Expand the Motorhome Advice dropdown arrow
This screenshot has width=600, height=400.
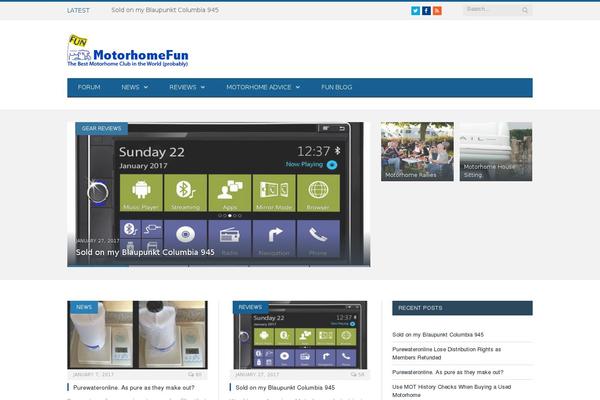click(298, 88)
